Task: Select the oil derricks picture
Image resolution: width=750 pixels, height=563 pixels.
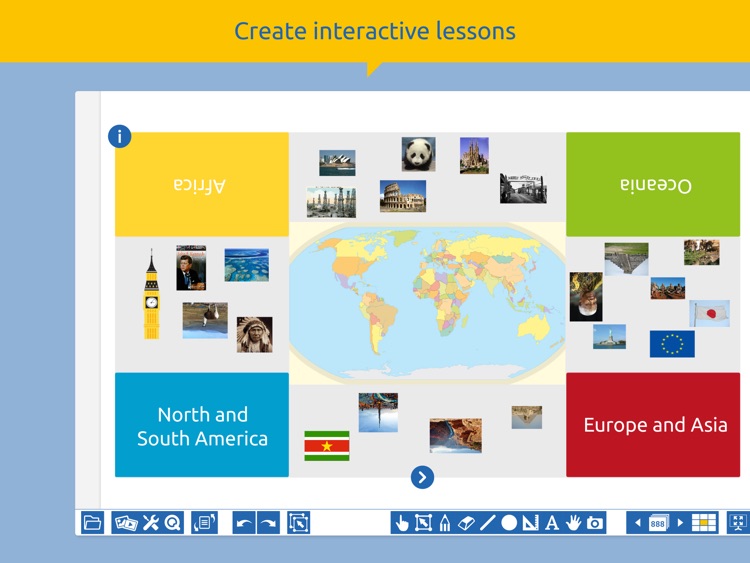Action: (331, 202)
